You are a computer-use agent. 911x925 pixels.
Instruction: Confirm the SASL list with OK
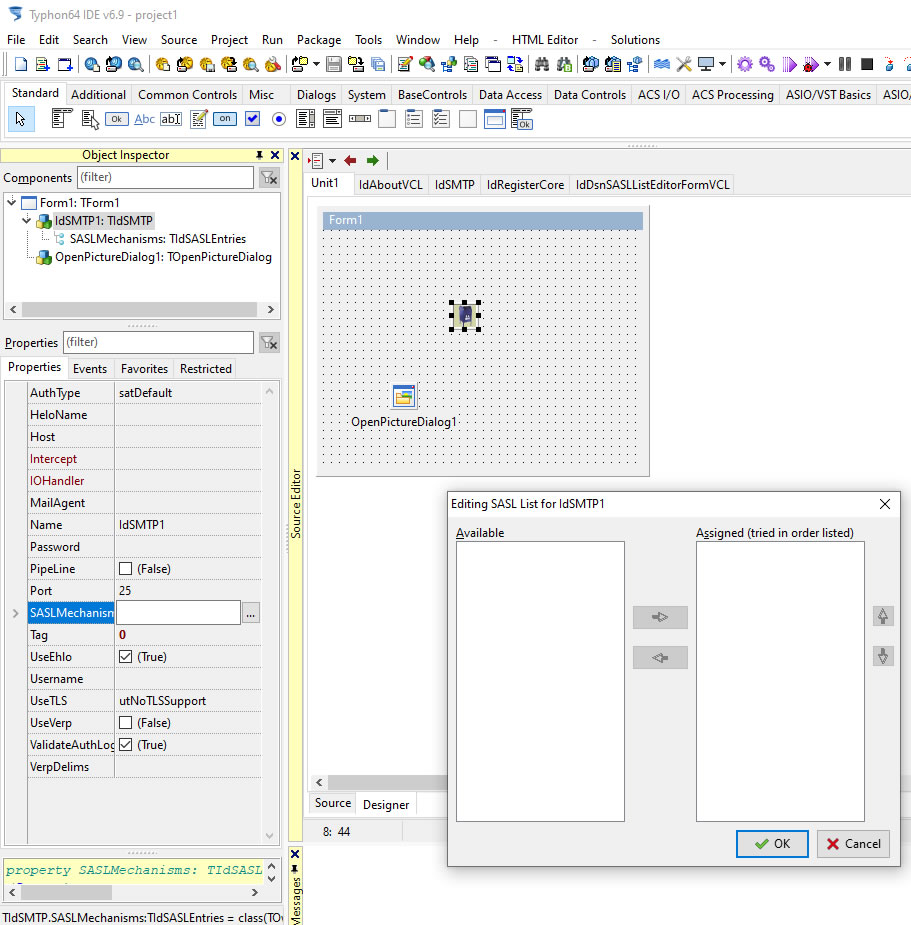tap(772, 844)
